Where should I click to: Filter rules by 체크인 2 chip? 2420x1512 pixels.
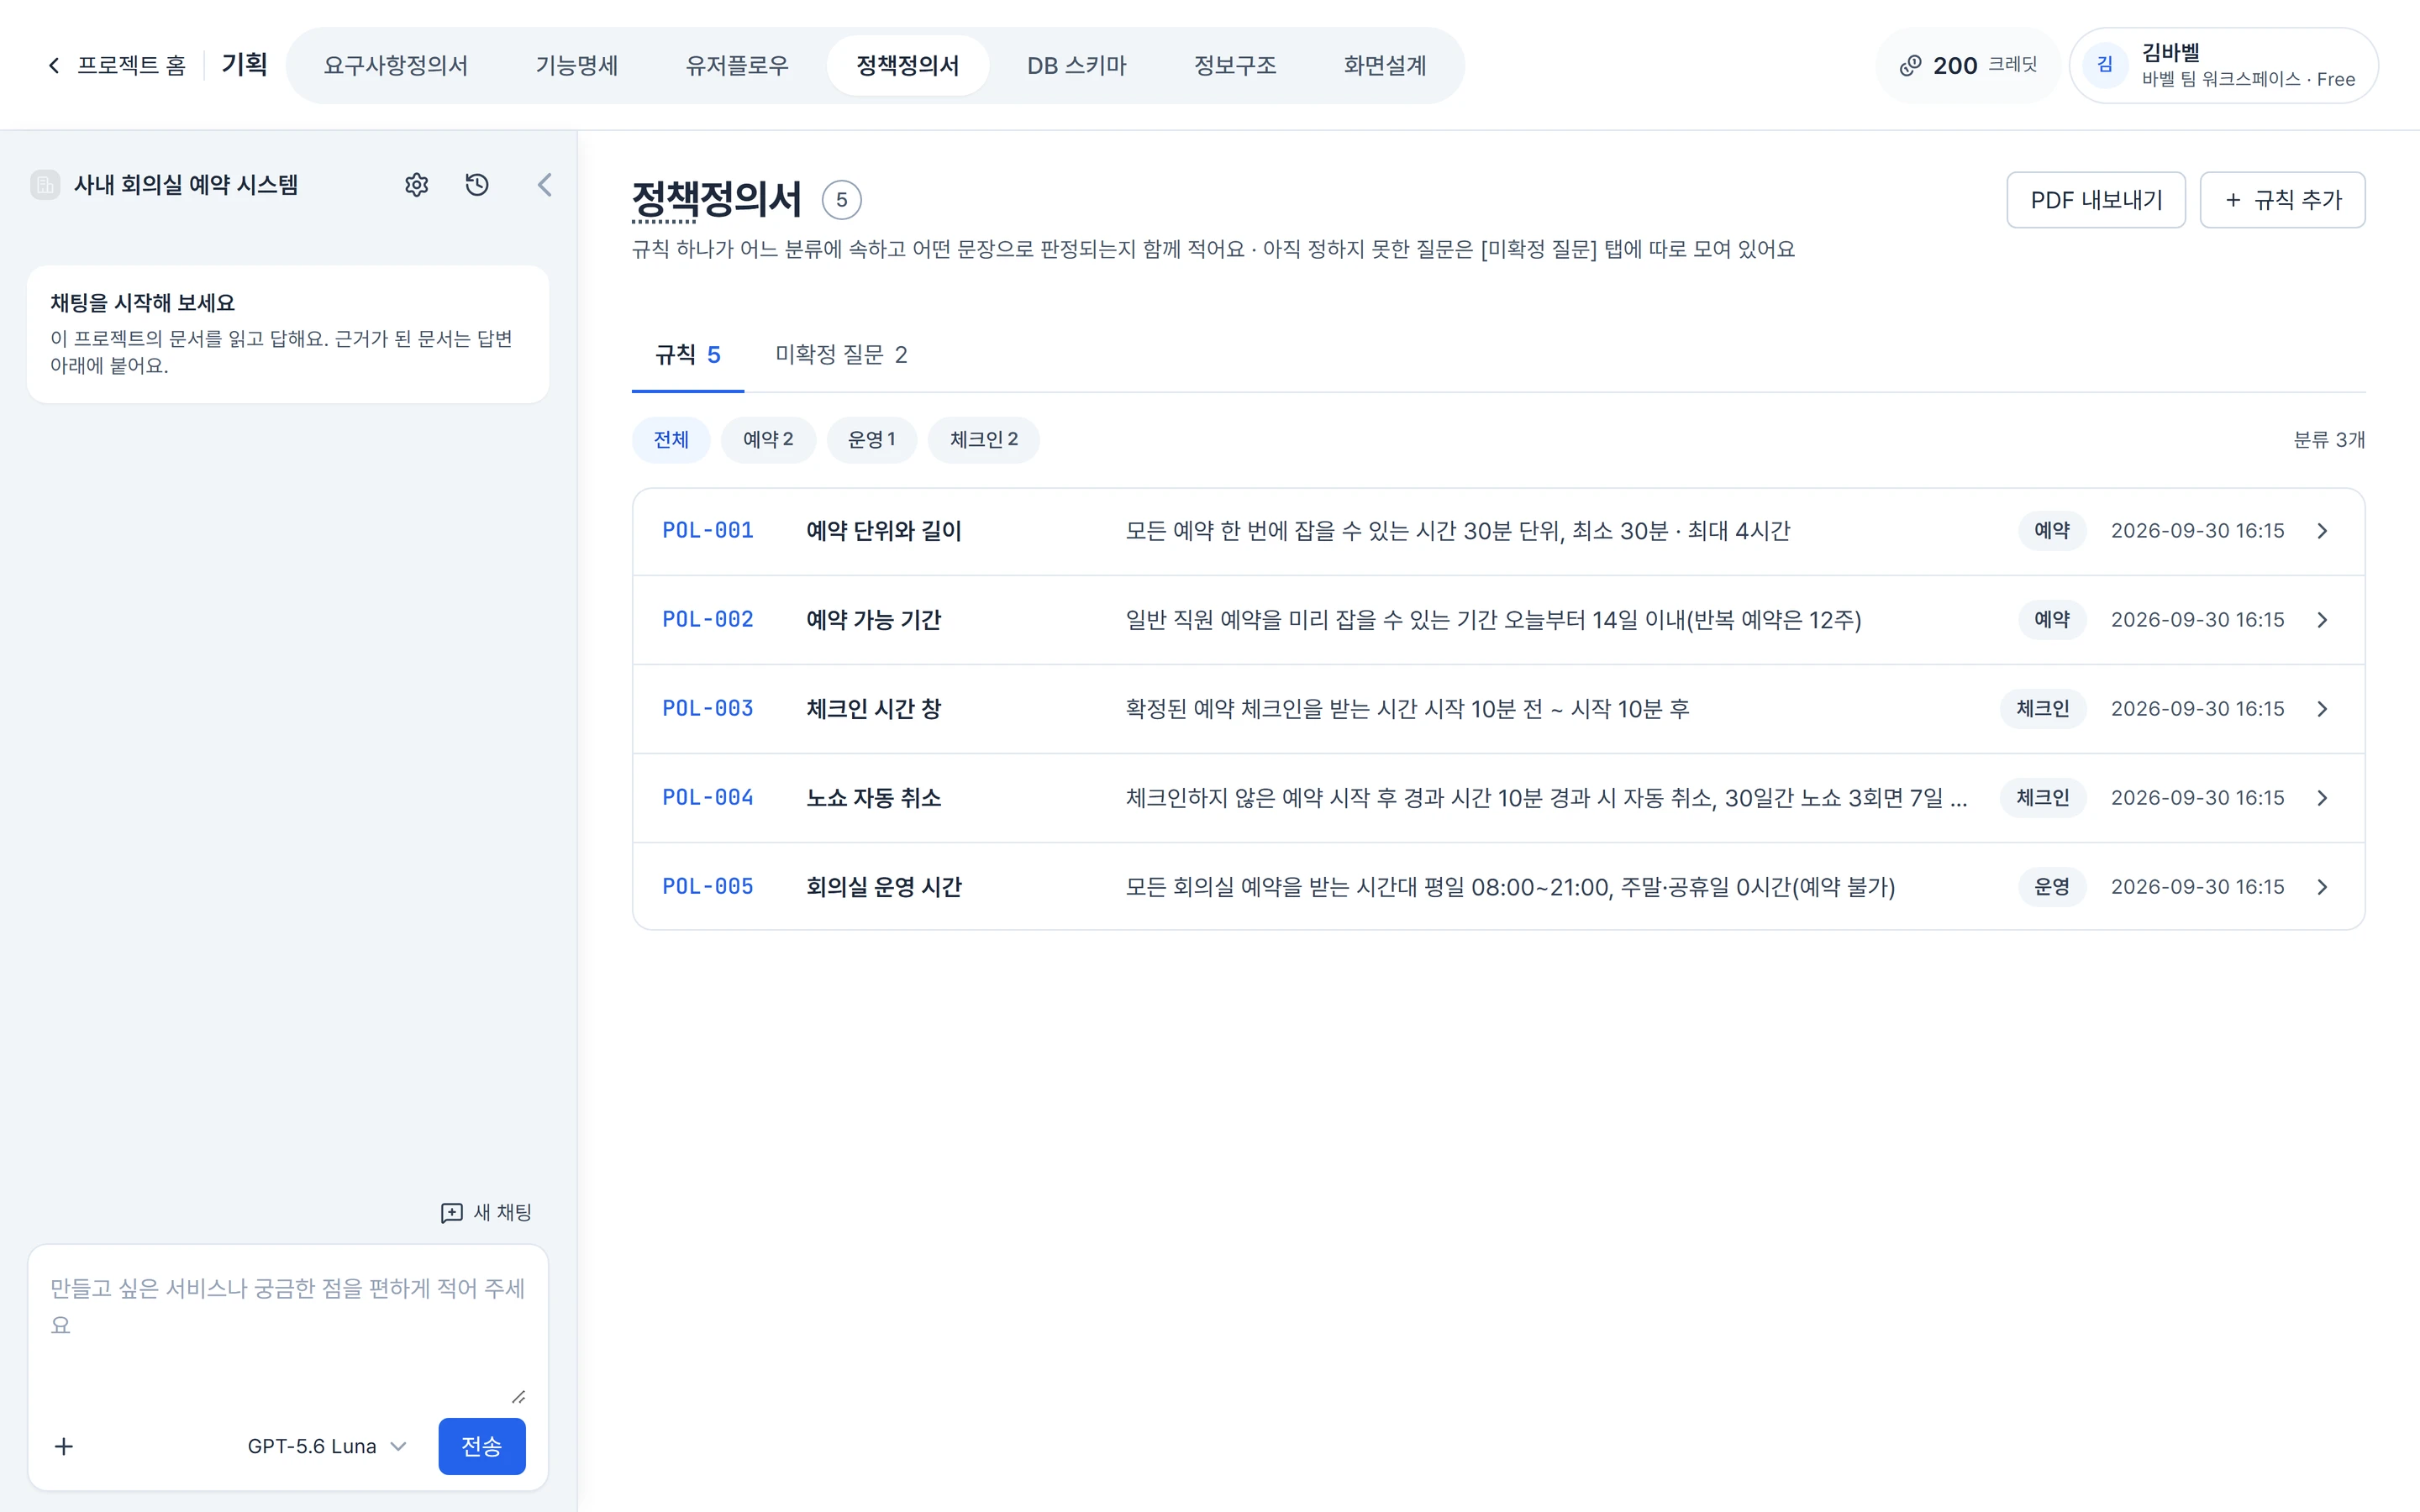(984, 440)
